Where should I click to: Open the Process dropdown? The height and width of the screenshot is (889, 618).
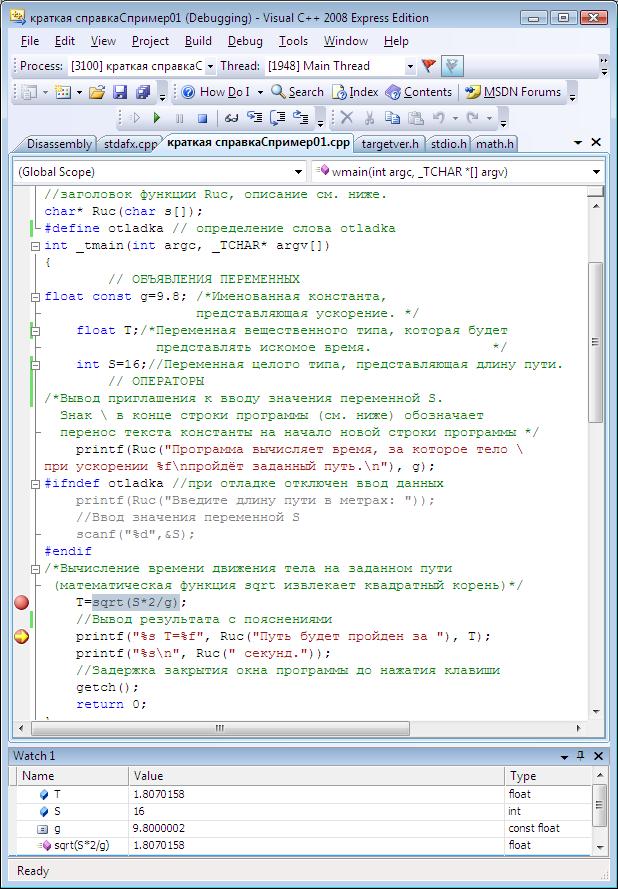[210, 66]
